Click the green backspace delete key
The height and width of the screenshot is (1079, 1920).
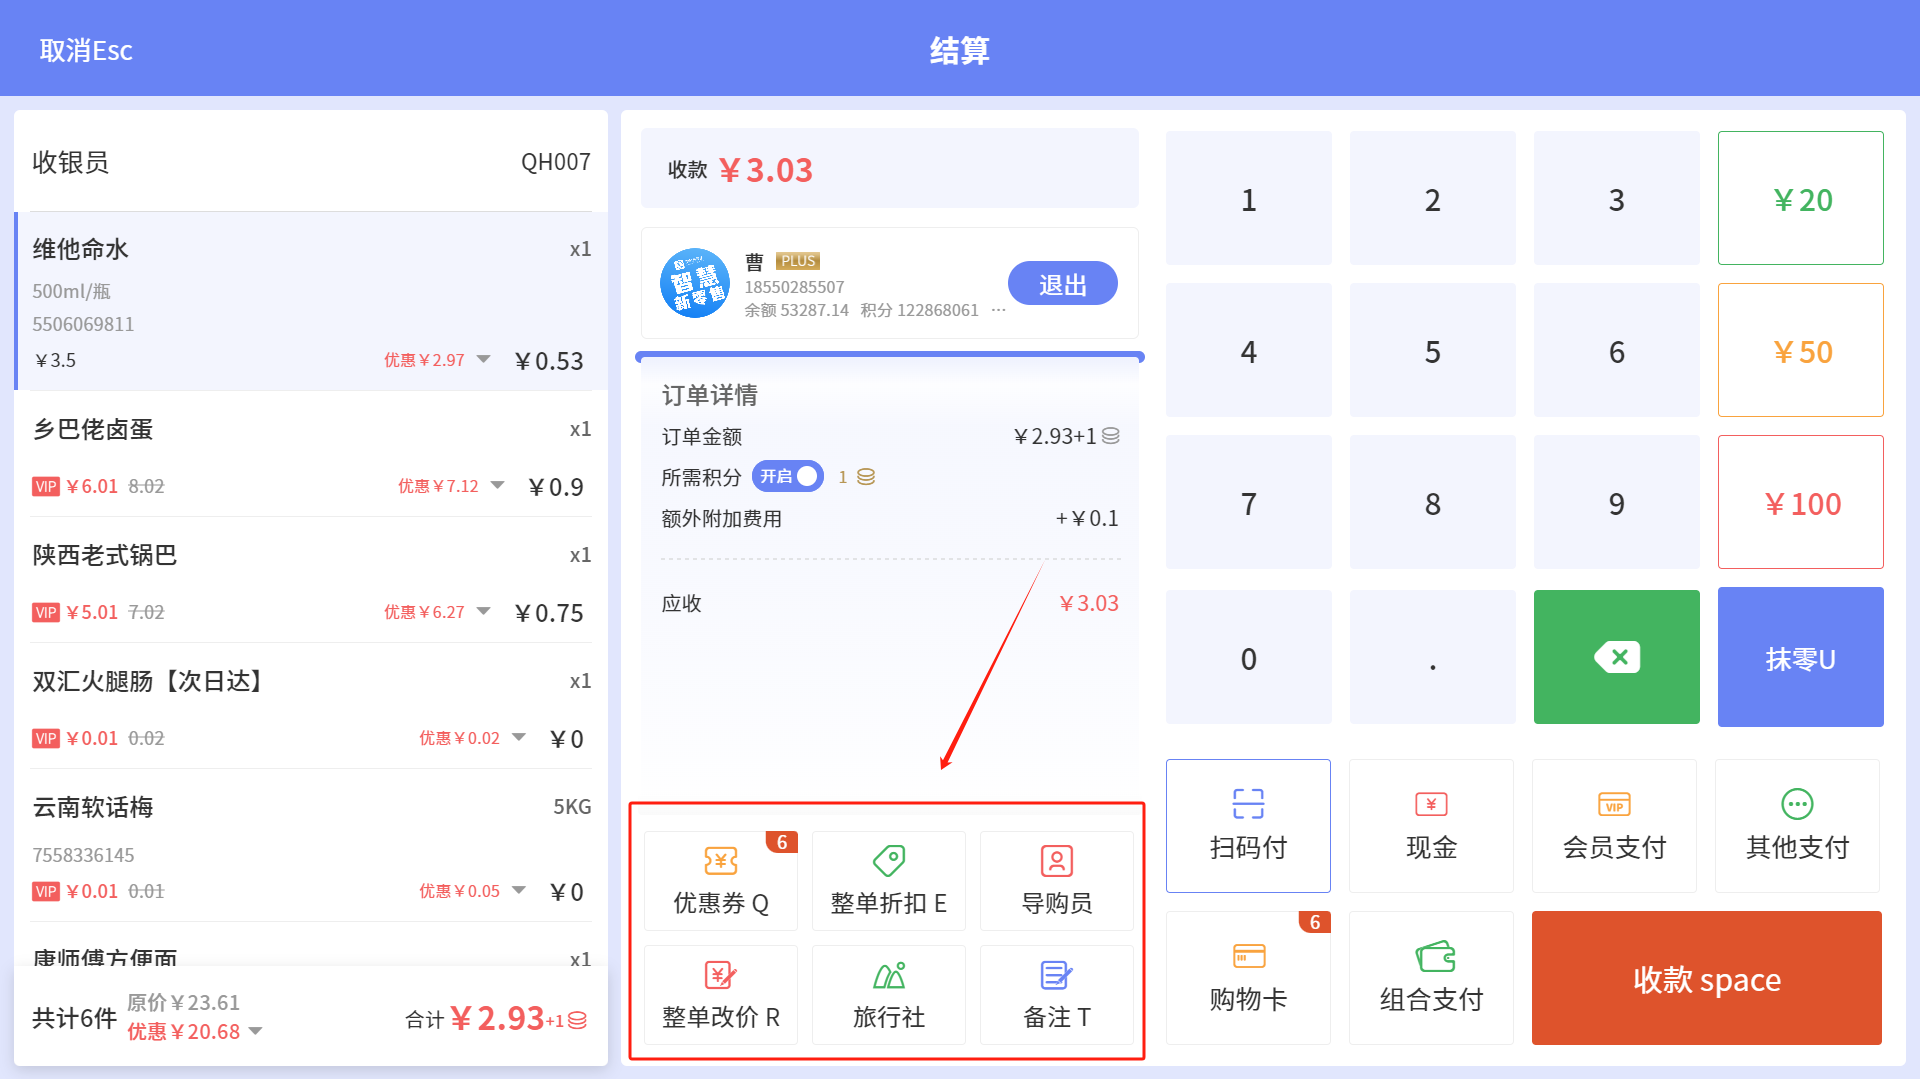(1616, 657)
